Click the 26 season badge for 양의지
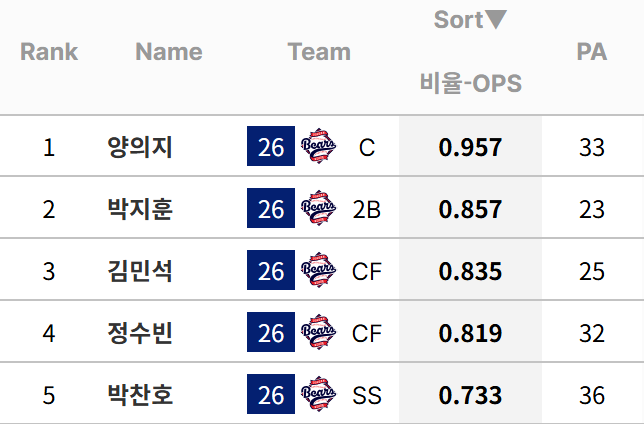The height and width of the screenshot is (424, 644). click(x=271, y=146)
